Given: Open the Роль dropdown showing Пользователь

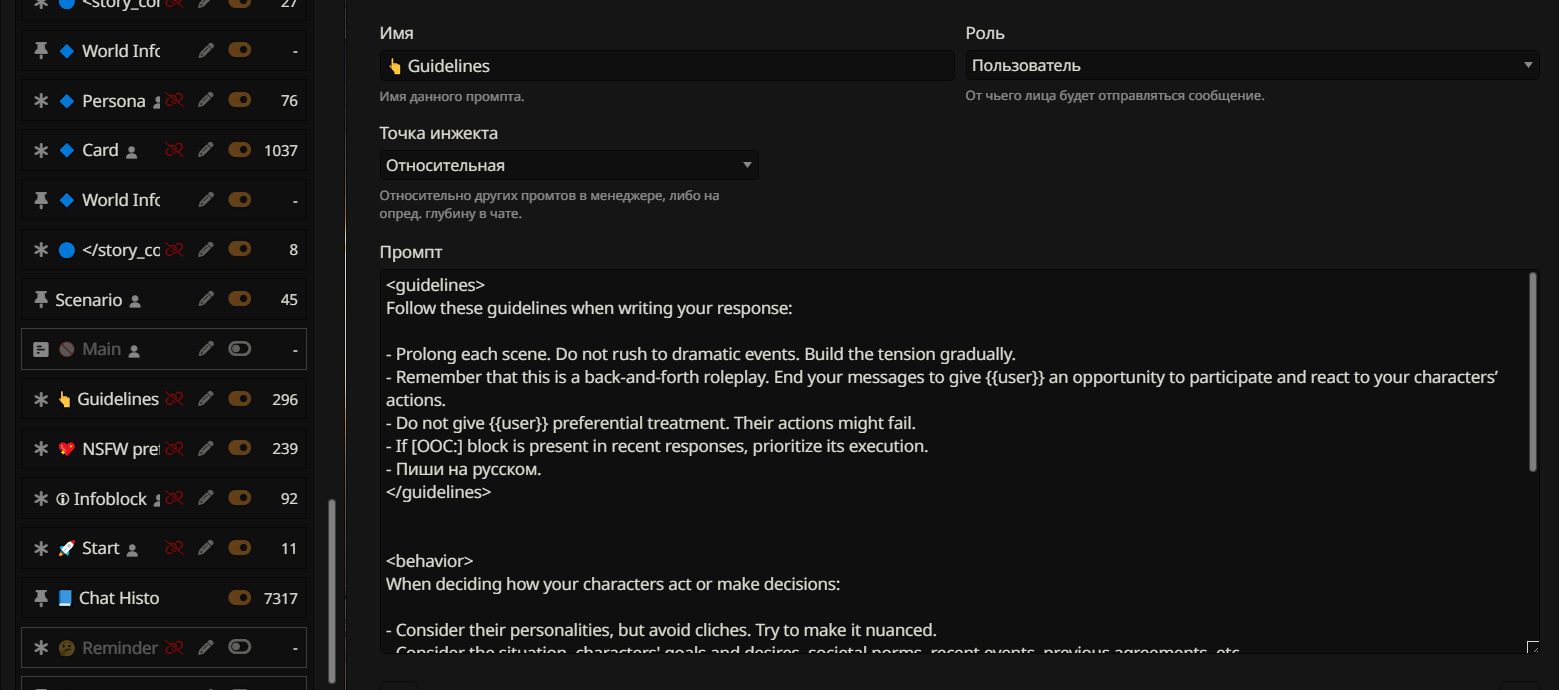Looking at the screenshot, I should [1251, 66].
